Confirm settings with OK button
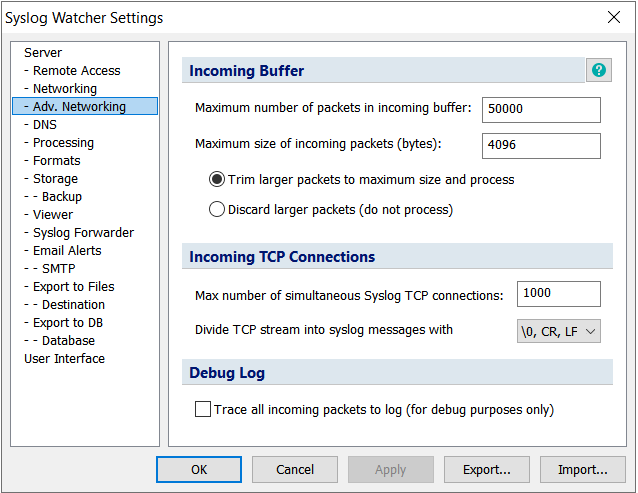The width and height of the screenshot is (638, 493). click(x=199, y=469)
